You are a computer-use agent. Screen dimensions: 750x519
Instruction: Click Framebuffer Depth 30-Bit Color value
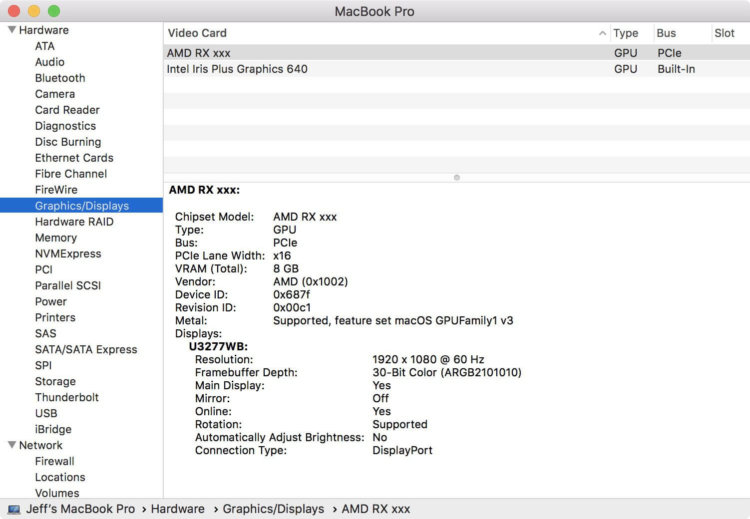click(x=447, y=372)
